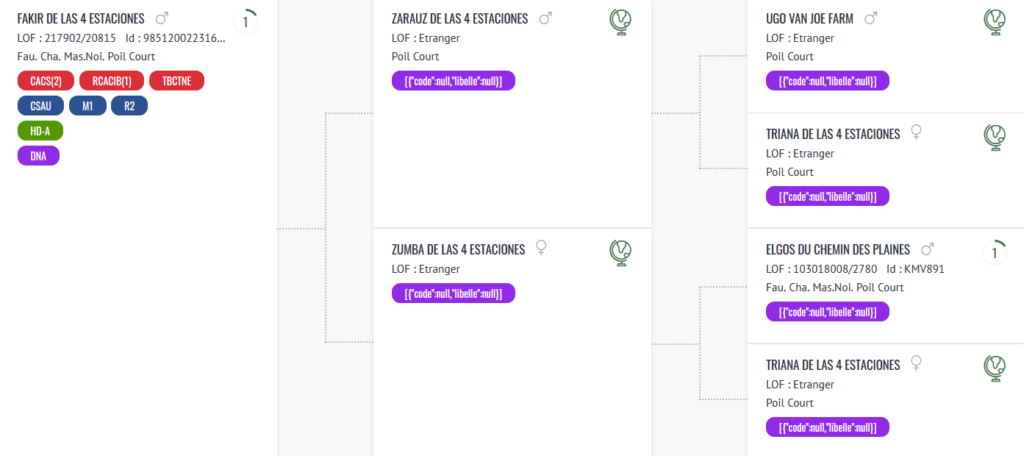Click the globe icon on the upper Triana de las 4 Estaciones card

click(995, 137)
